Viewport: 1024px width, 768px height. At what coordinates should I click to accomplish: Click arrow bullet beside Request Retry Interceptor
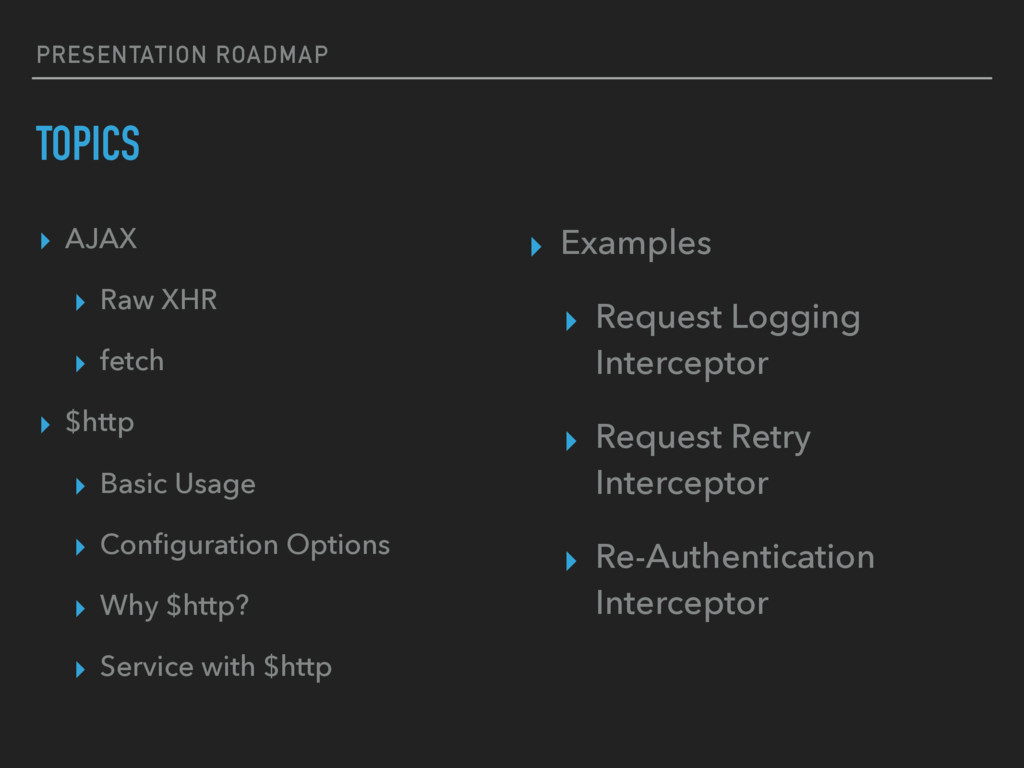571,441
